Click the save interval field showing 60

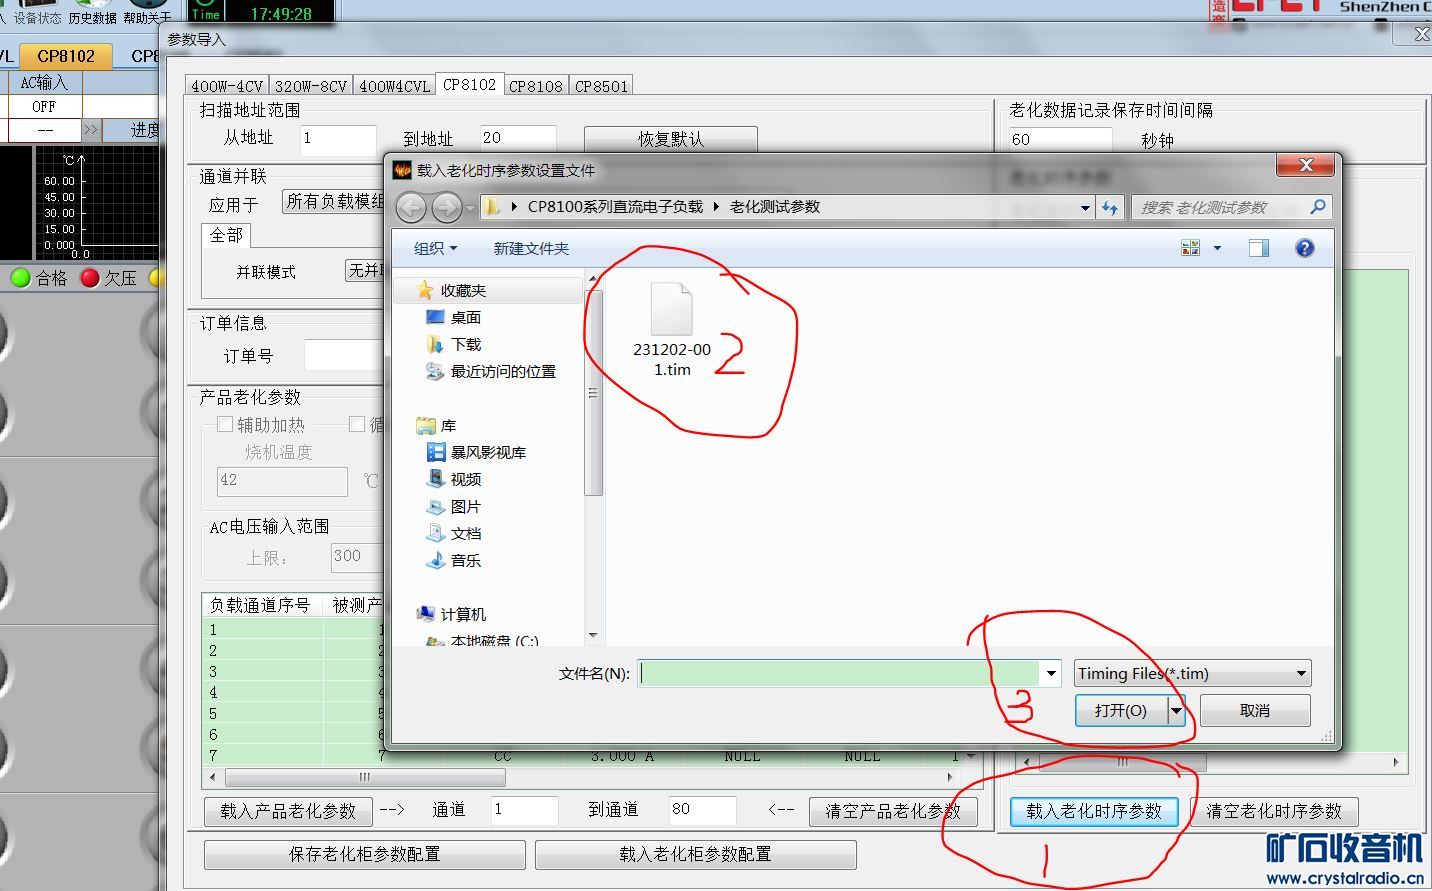(1060, 140)
